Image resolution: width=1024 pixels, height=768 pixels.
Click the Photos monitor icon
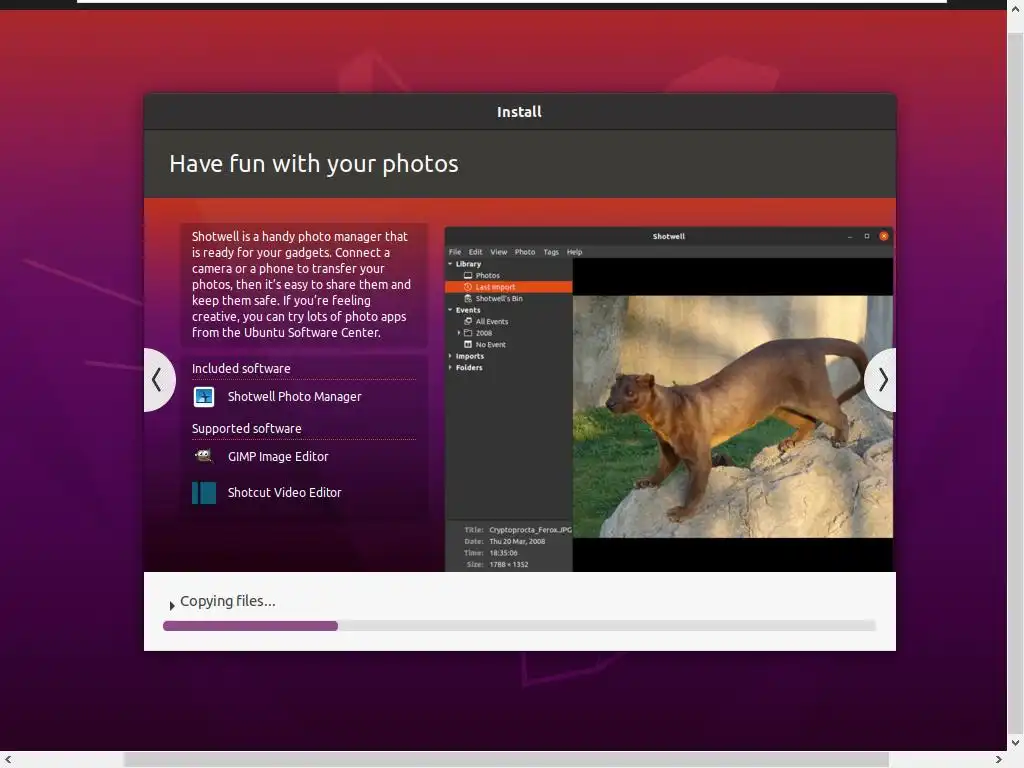coord(468,276)
